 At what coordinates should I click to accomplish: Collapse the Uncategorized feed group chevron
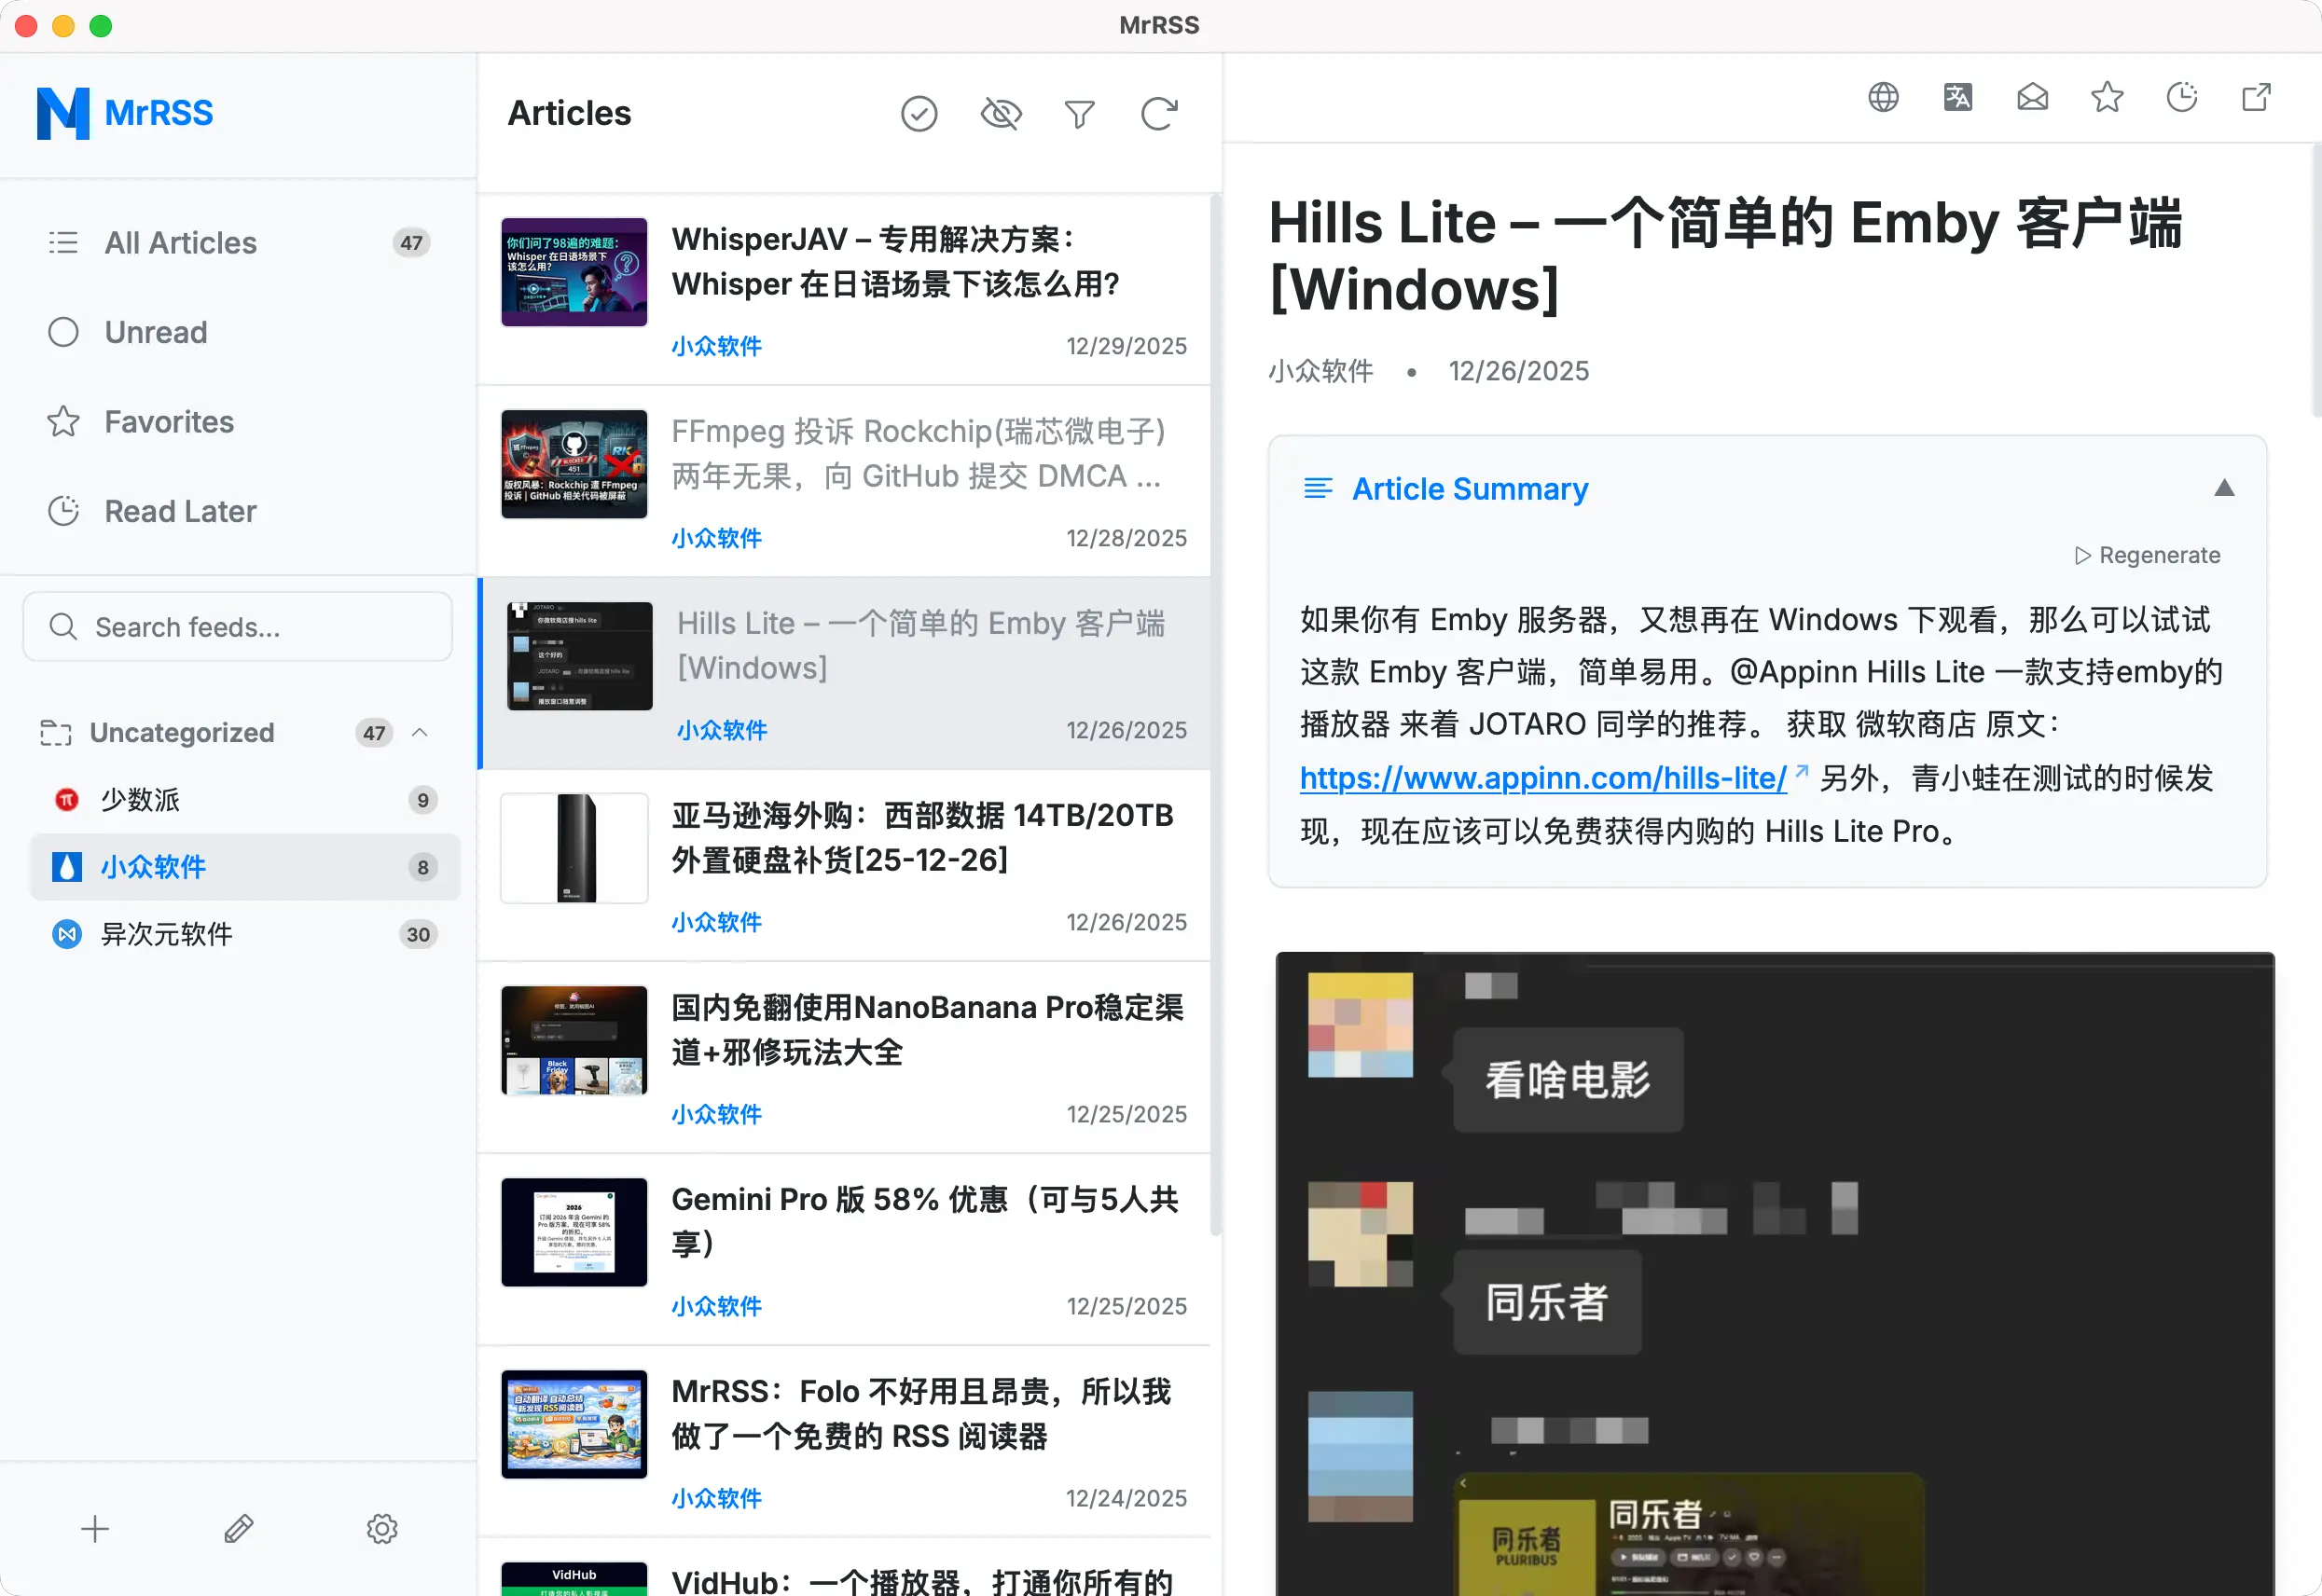(420, 732)
